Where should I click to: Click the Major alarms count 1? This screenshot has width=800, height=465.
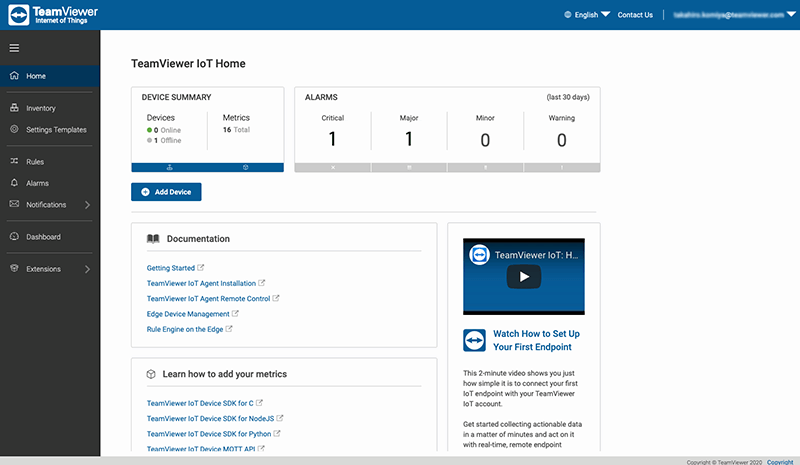(x=409, y=139)
